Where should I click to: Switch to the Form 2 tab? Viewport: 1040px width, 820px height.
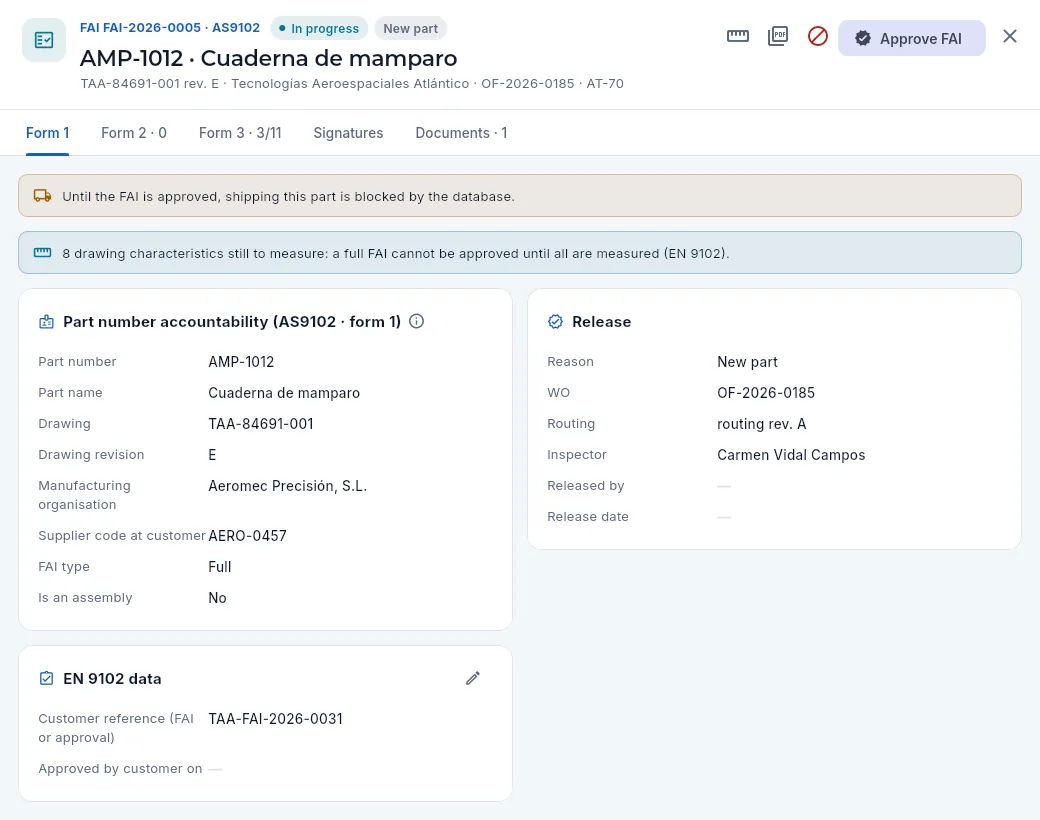(x=134, y=133)
